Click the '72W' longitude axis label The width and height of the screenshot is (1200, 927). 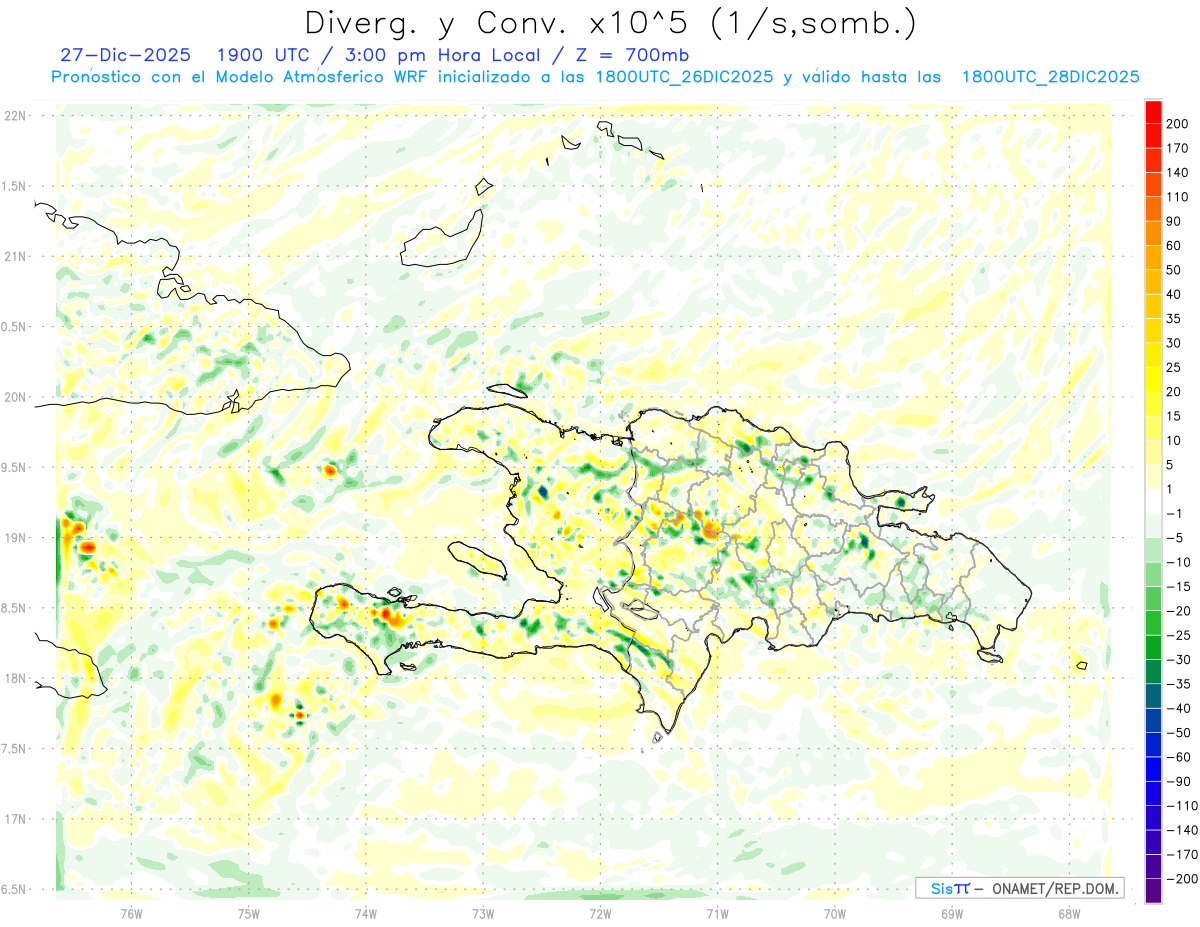pos(600,914)
